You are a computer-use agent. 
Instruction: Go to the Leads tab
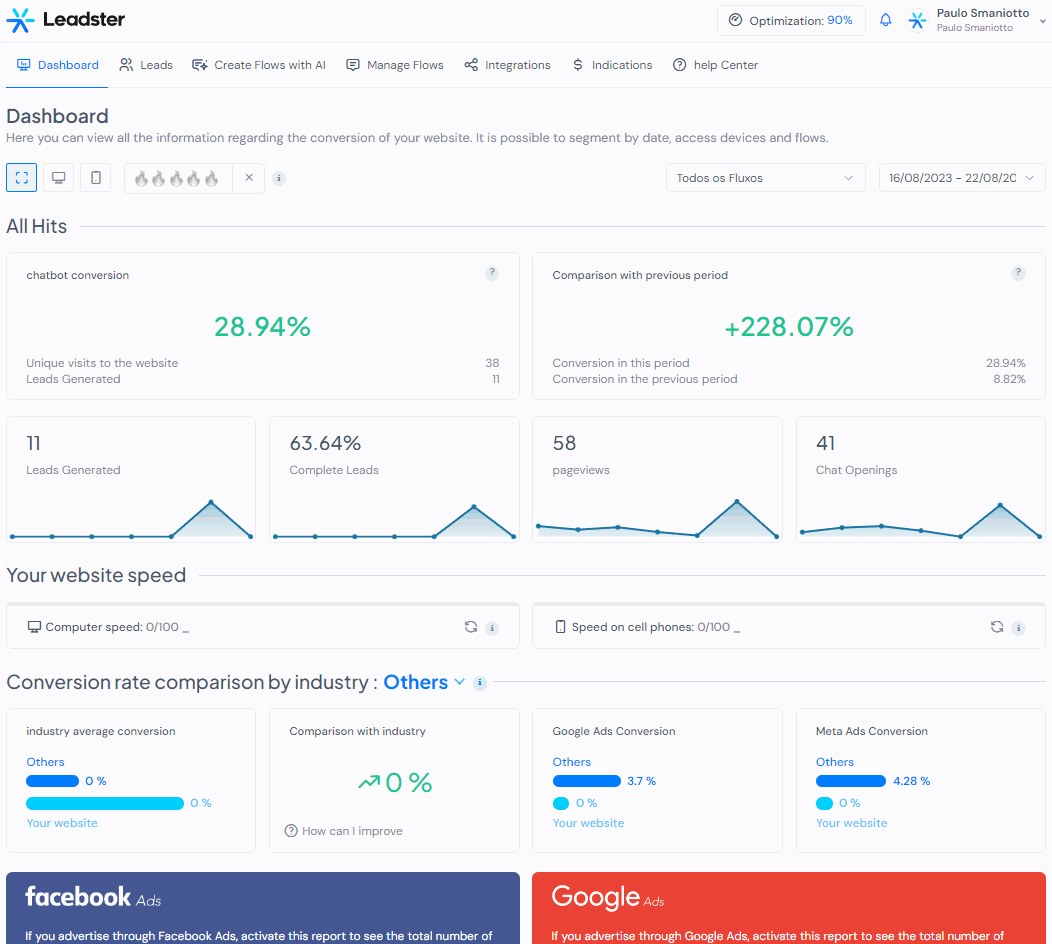click(146, 65)
